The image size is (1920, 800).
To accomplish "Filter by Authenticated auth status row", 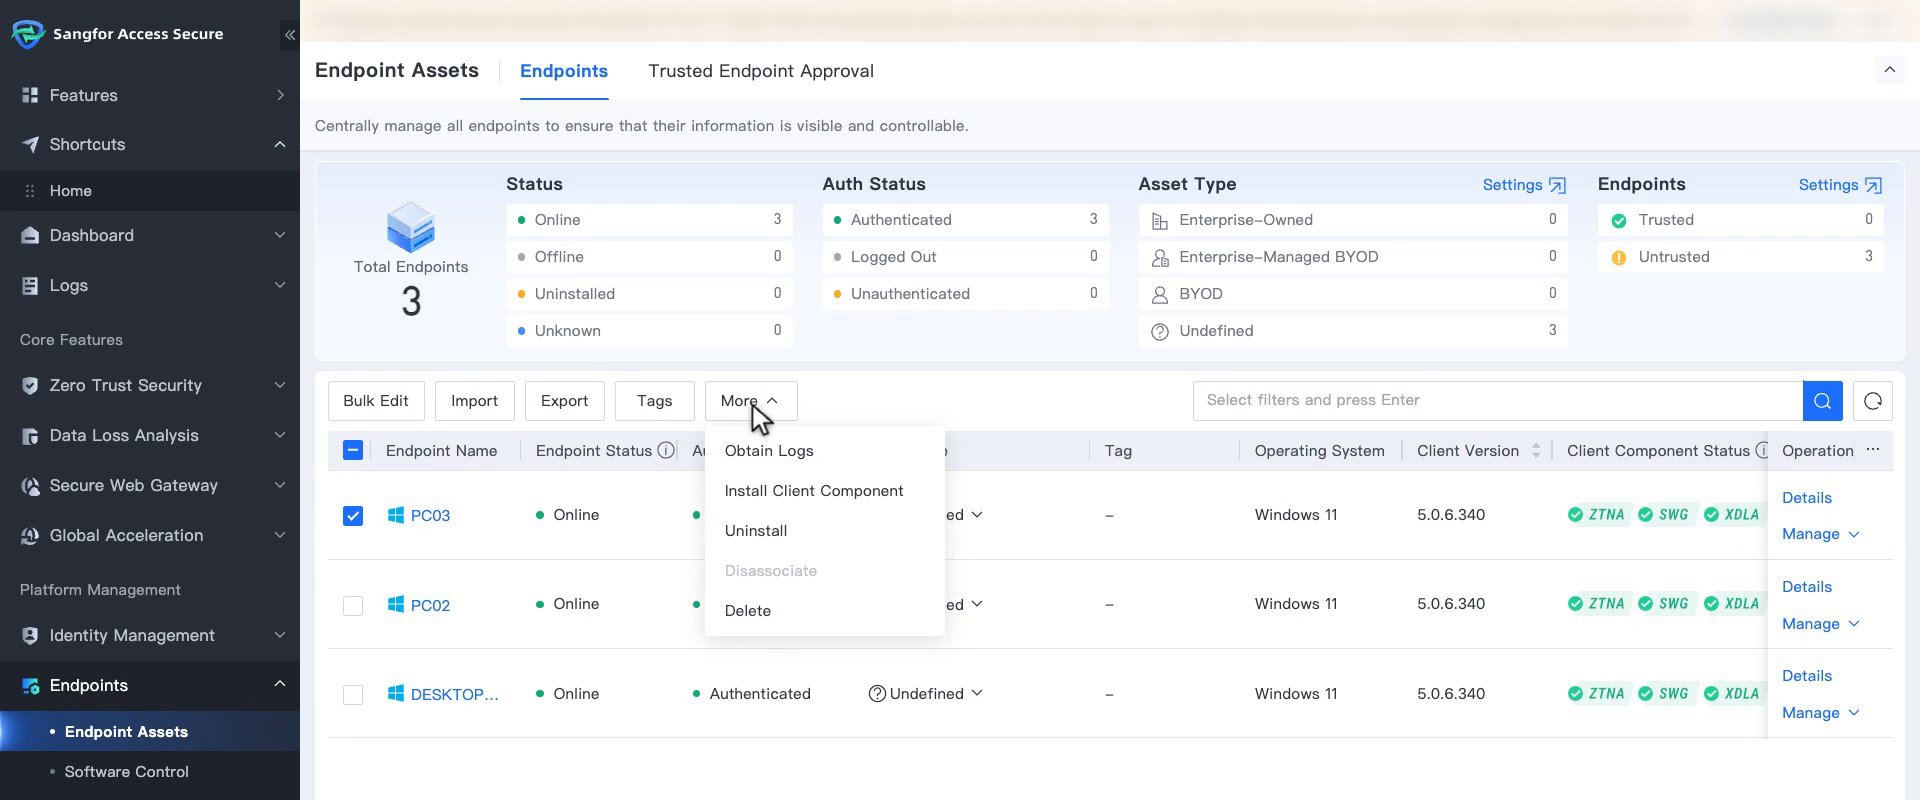I will tap(965, 220).
